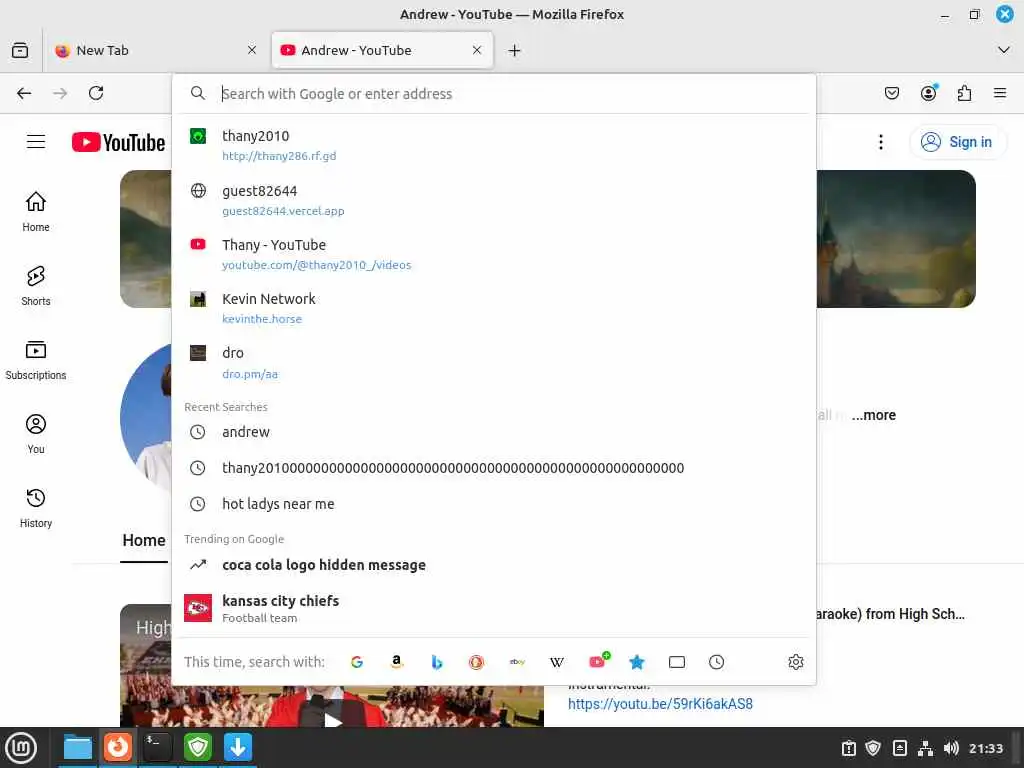
Task: Open Firefox application menu
Action: coord(1000,93)
